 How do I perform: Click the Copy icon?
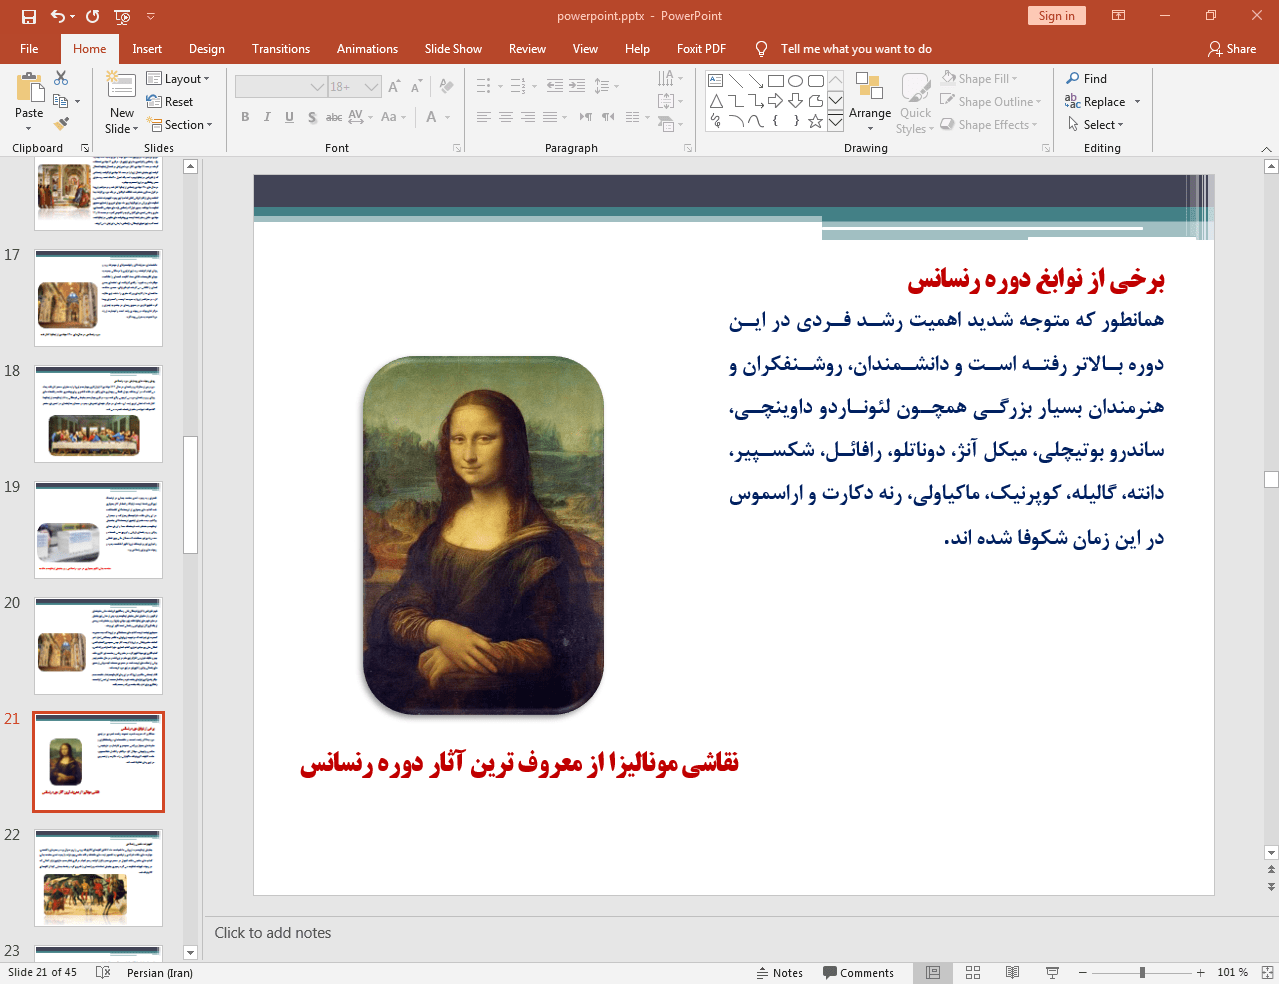[61, 101]
